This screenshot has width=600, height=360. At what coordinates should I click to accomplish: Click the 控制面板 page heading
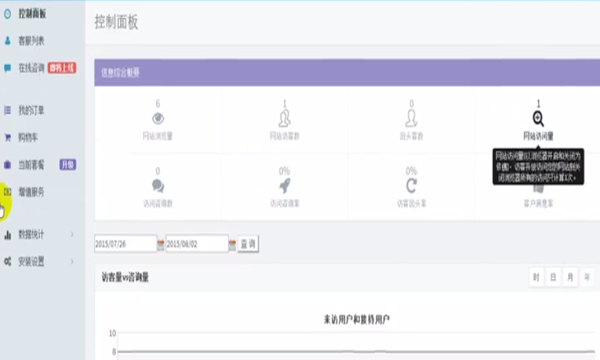click(116, 22)
